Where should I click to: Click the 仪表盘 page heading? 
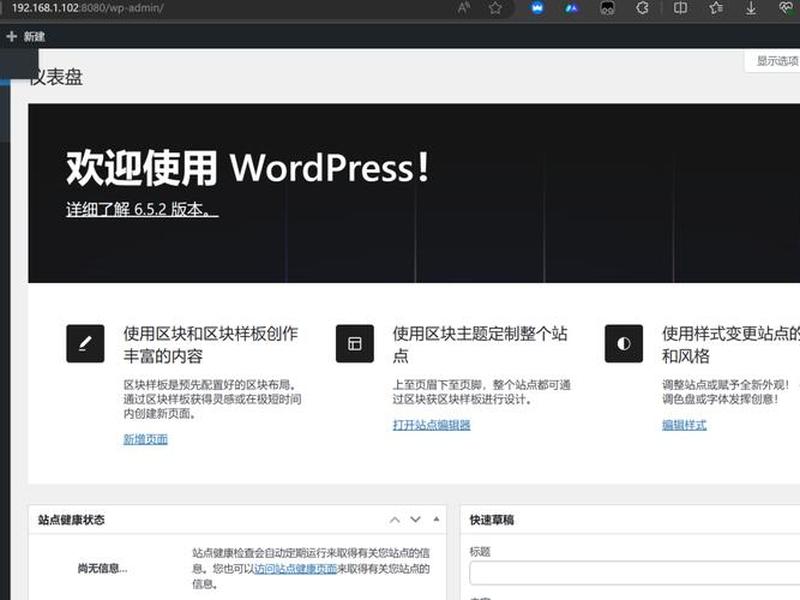(56, 77)
